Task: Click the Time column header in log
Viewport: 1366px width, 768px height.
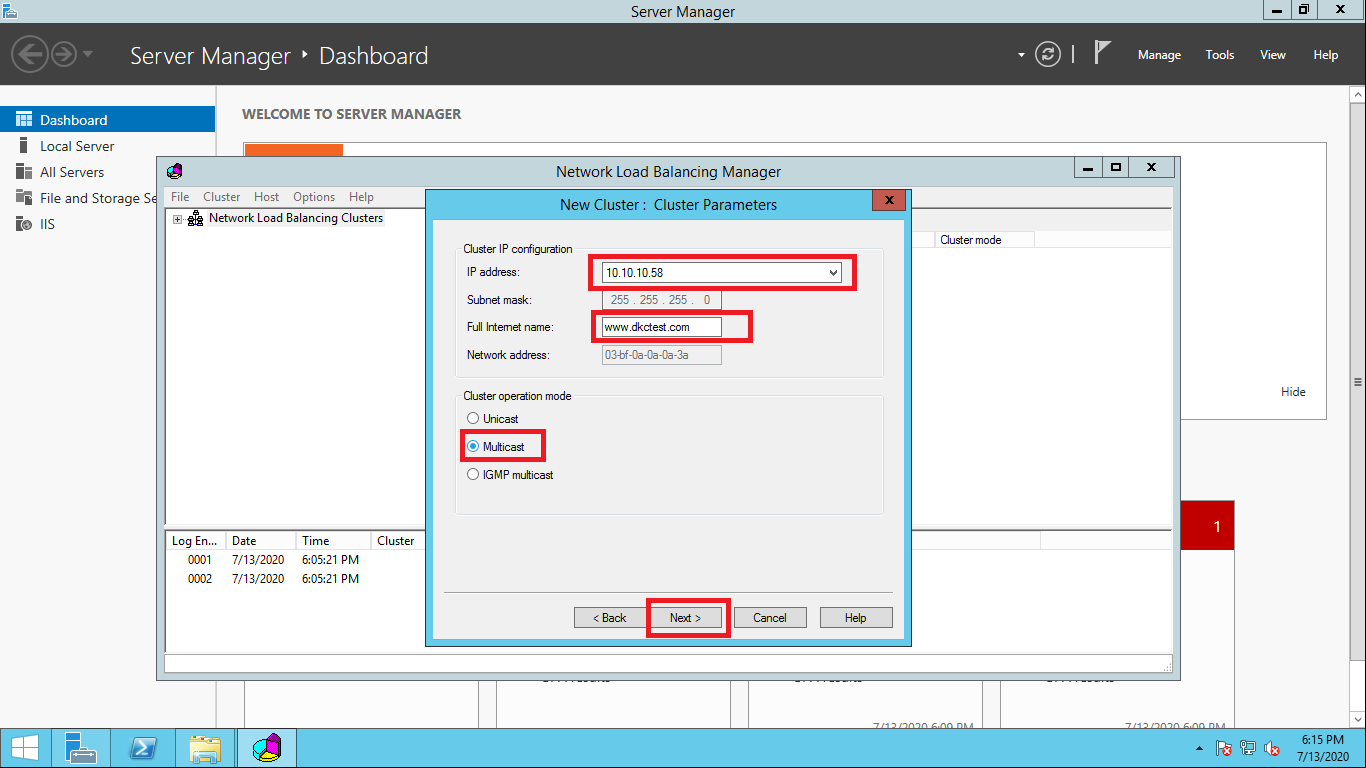Action: click(333, 541)
